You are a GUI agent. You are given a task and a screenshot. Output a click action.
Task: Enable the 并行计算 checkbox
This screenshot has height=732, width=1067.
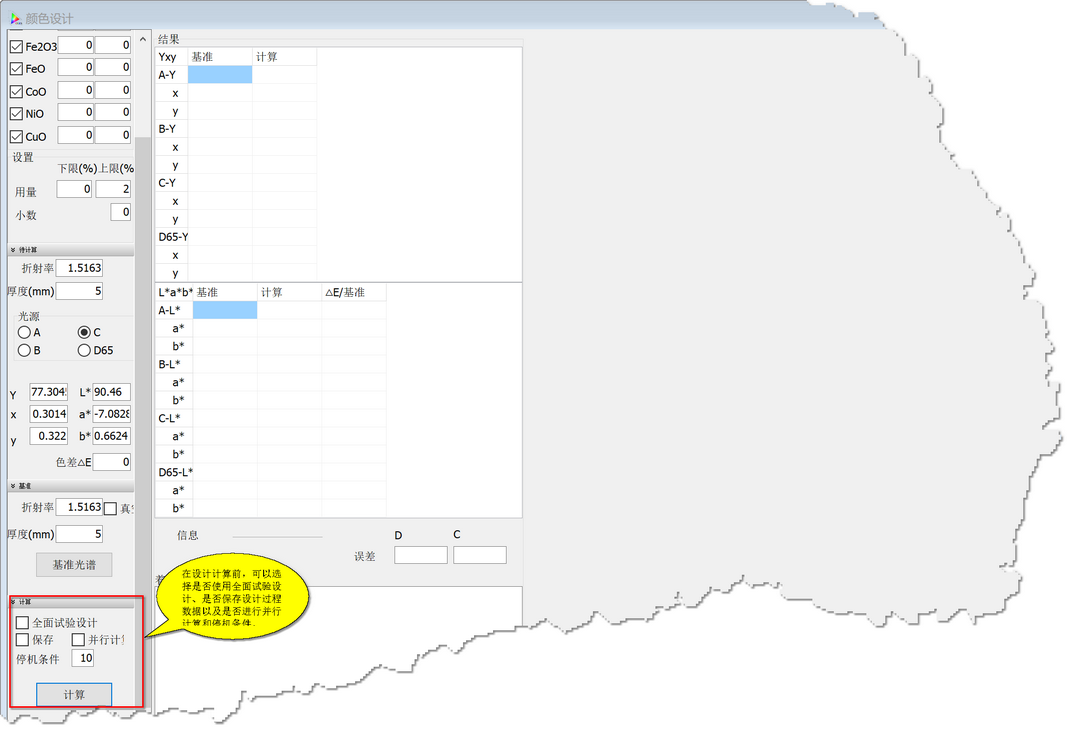[x=79, y=640]
